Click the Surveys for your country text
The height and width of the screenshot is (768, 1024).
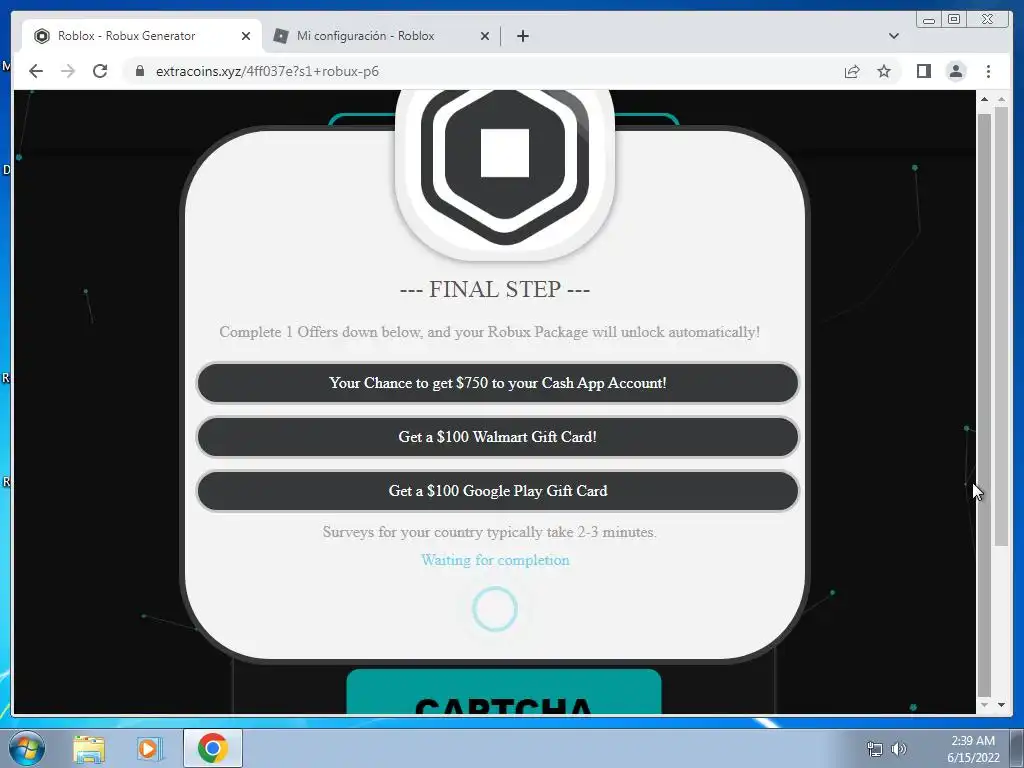pyautogui.click(x=490, y=532)
